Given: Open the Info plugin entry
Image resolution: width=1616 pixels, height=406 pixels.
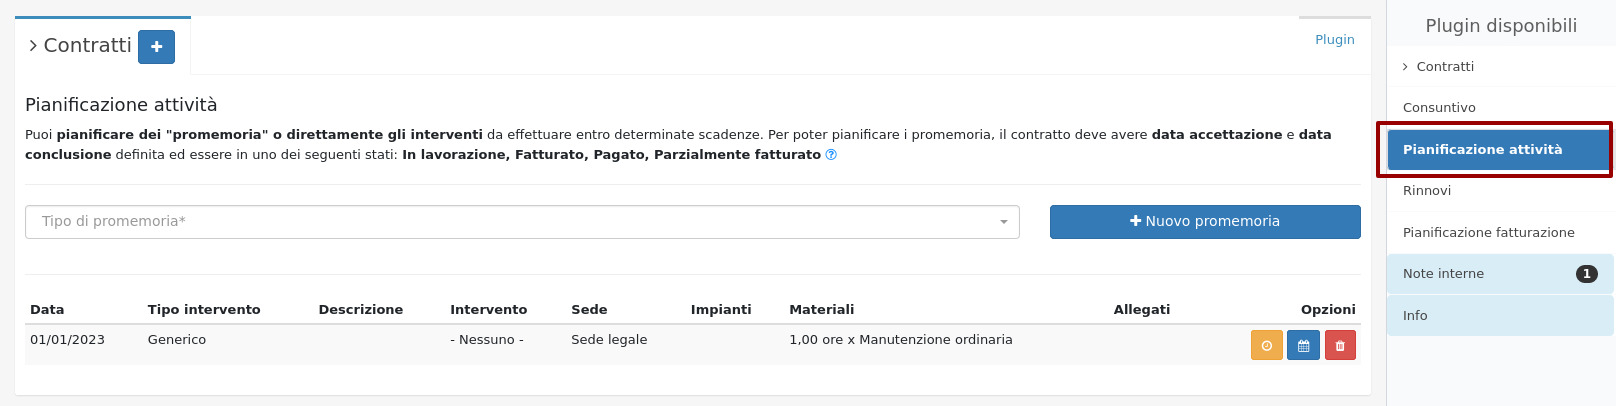Looking at the screenshot, I should [1415, 316].
